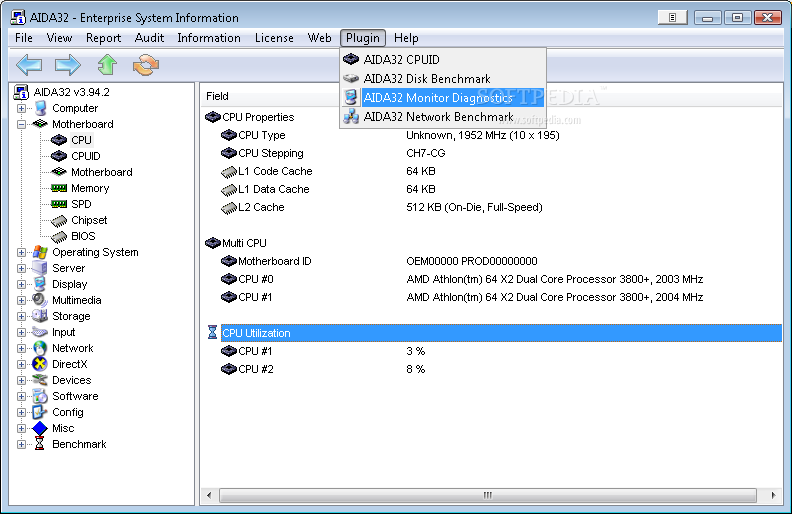Click the orange Refresh toolbar icon
This screenshot has width=792, height=514.
pyautogui.click(x=146, y=65)
